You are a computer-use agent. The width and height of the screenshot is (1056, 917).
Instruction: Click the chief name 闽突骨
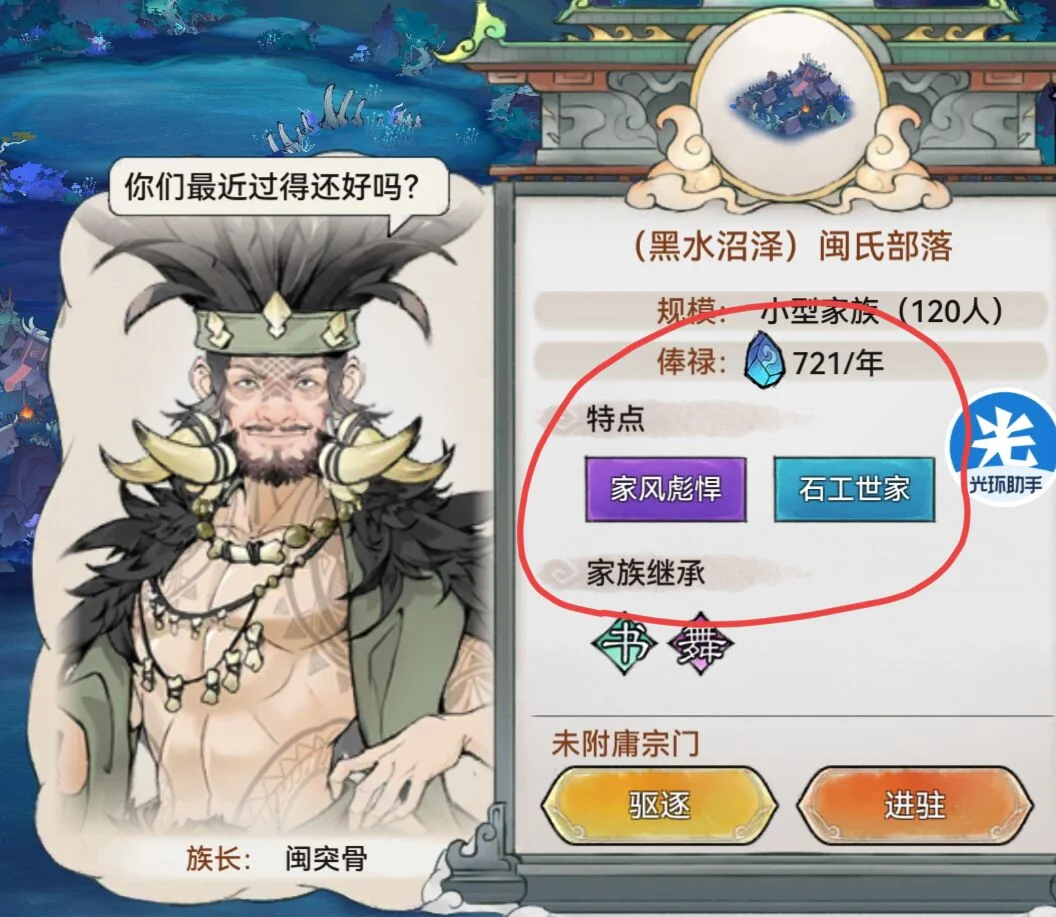click(326, 858)
